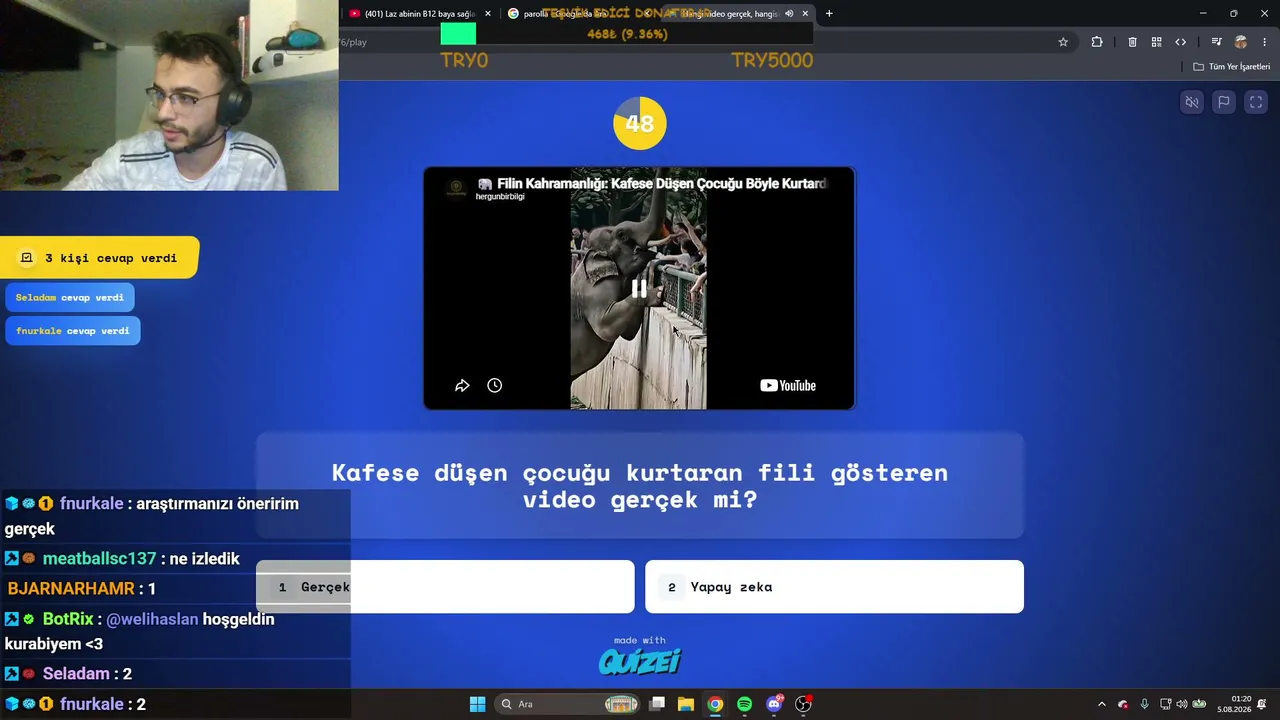Open File Explorer from the taskbar
The image size is (1280, 720).
tap(686, 704)
